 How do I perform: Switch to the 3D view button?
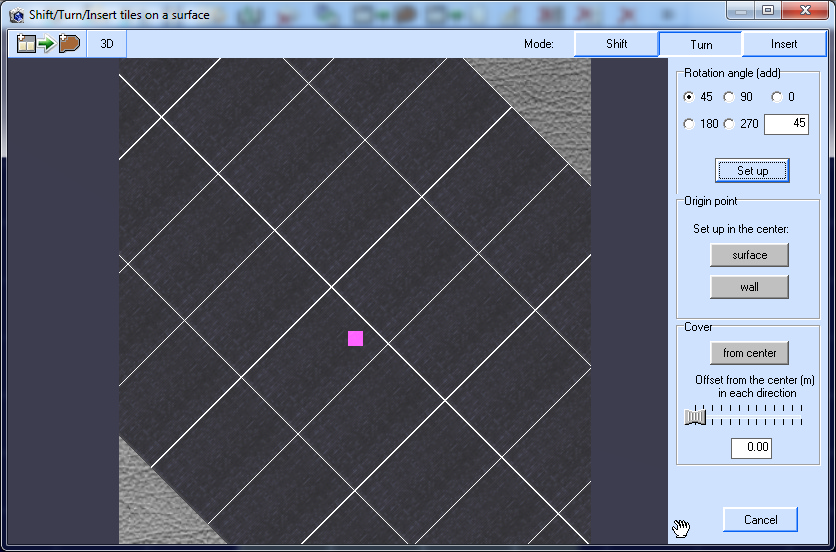pyautogui.click(x=107, y=44)
